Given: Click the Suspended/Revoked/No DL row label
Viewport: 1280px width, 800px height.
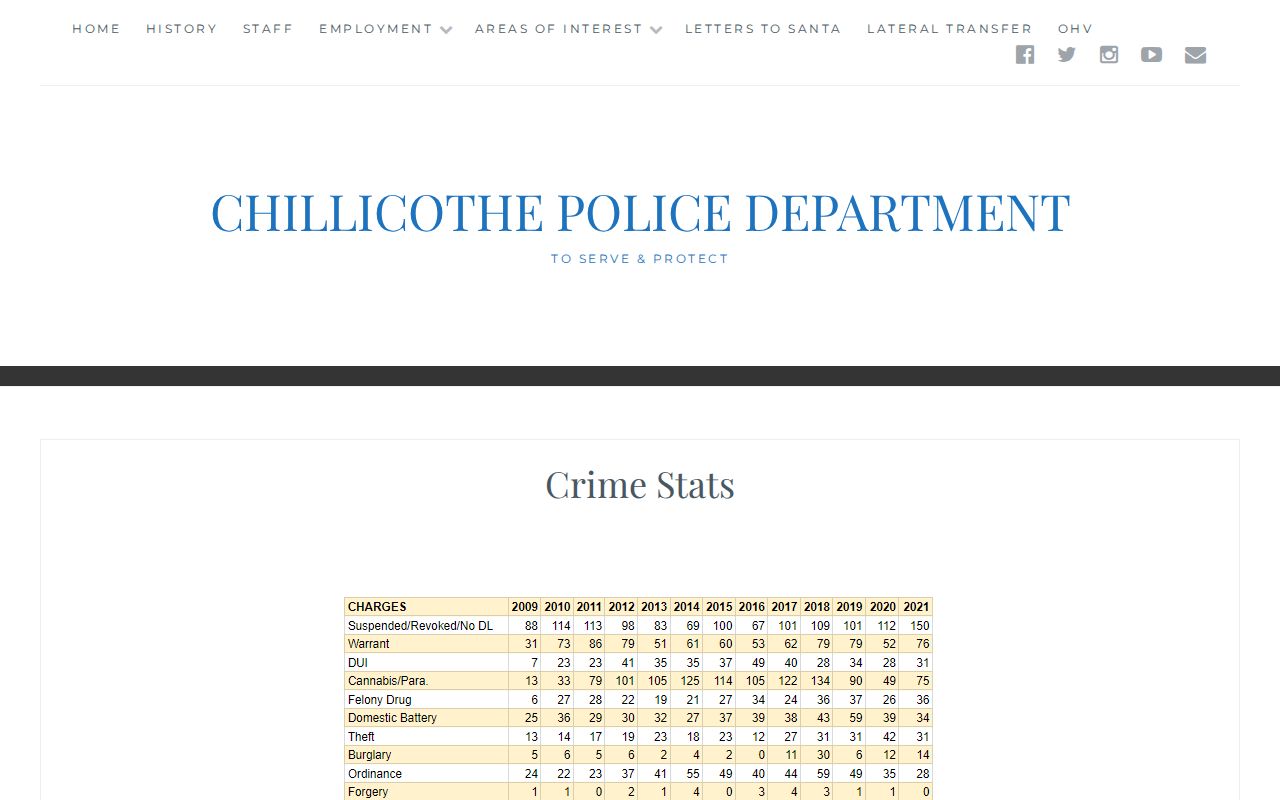Looking at the screenshot, I should point(420,626).
